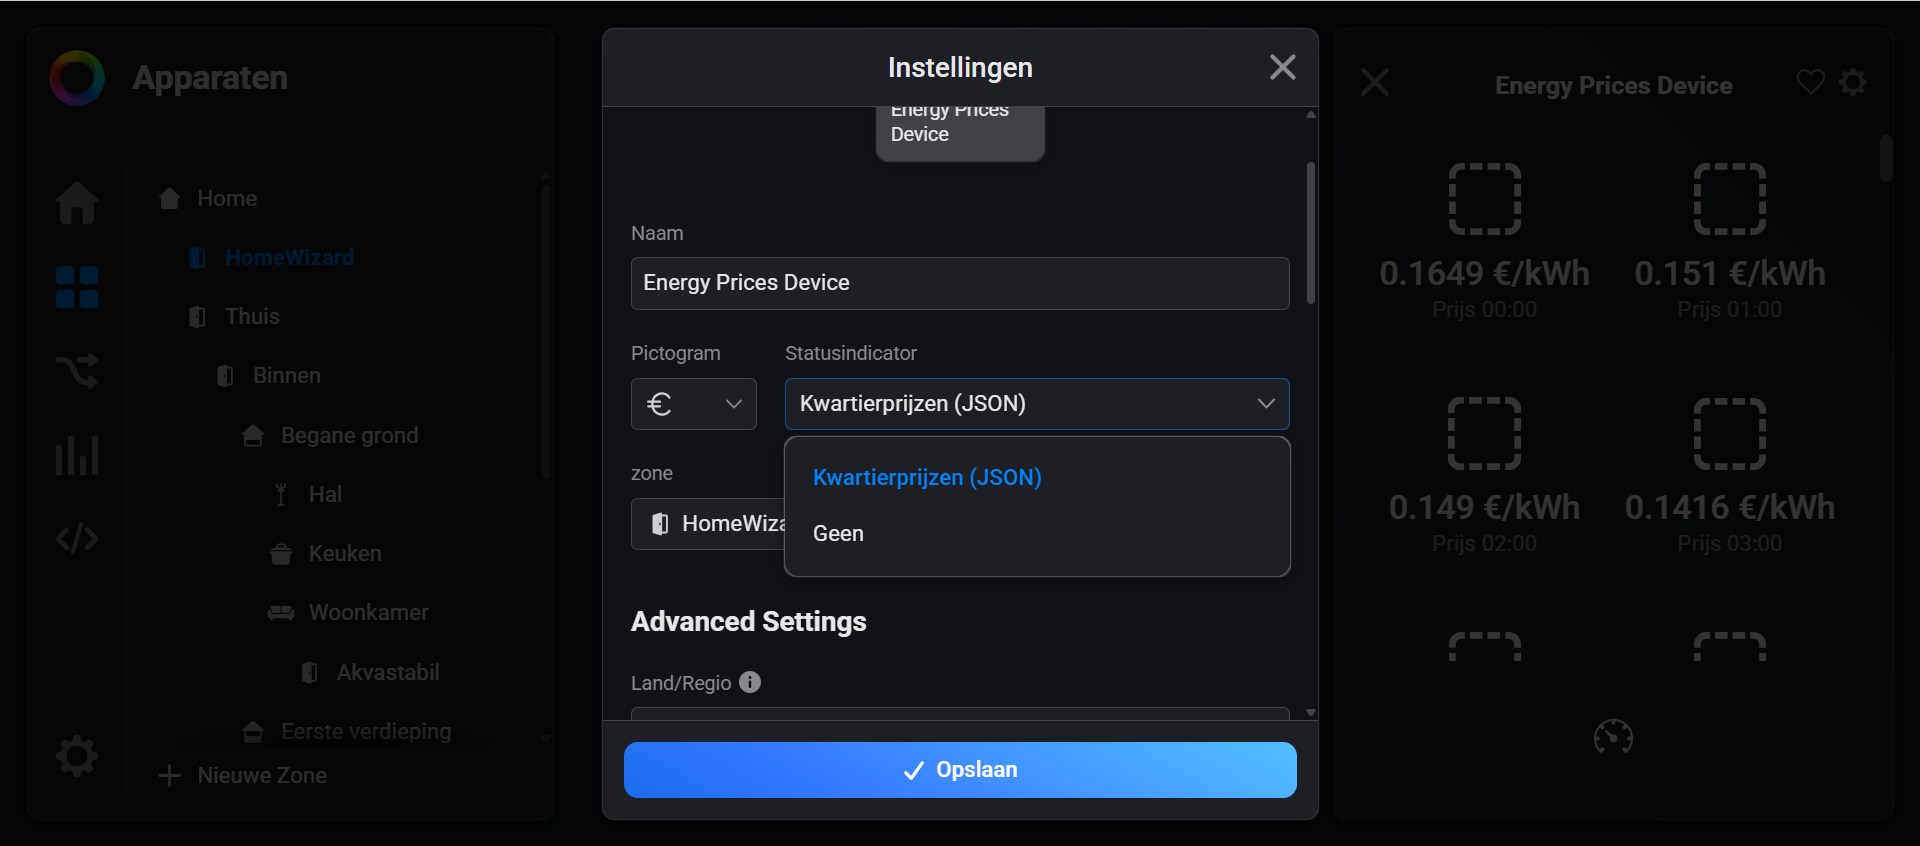The height and width of the screenshot is (846, 1920).
Task: Open the Script code brackets icon
Action: (x=77, y=539)
